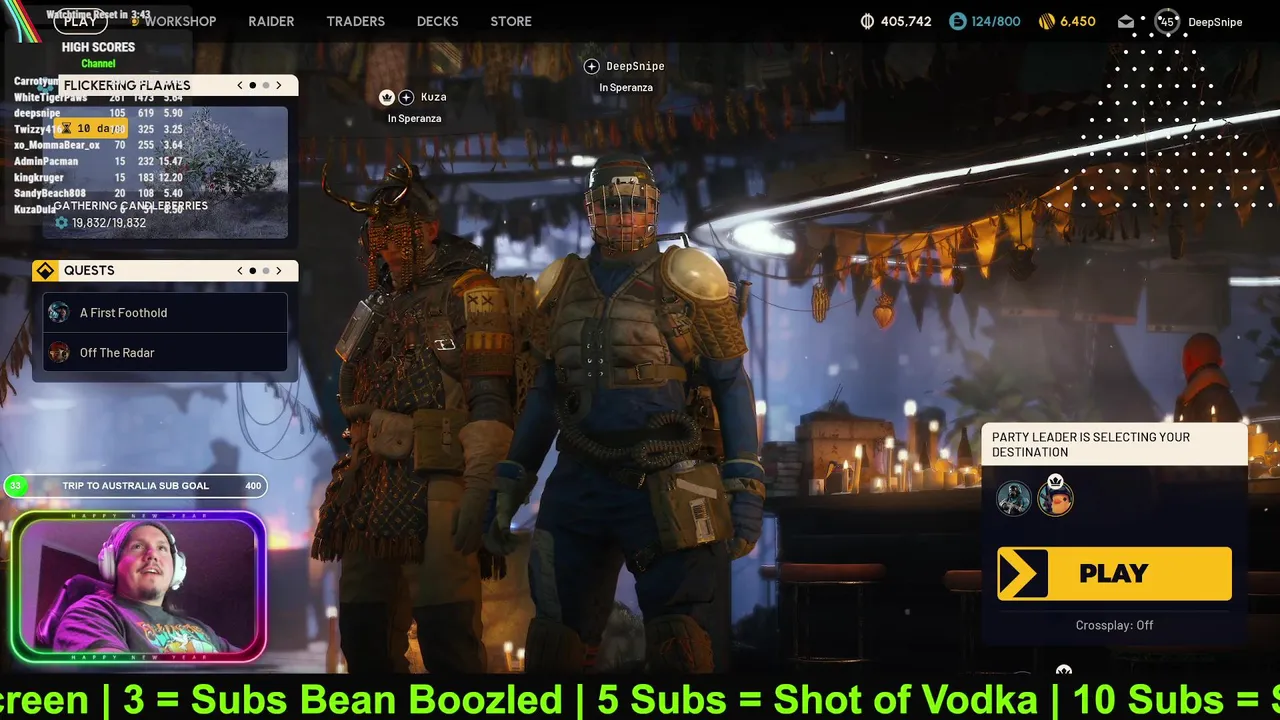This screenshot has height=720, width=1280.
Task: Select first page dot in Quests panel
Action: pos(253,270)
